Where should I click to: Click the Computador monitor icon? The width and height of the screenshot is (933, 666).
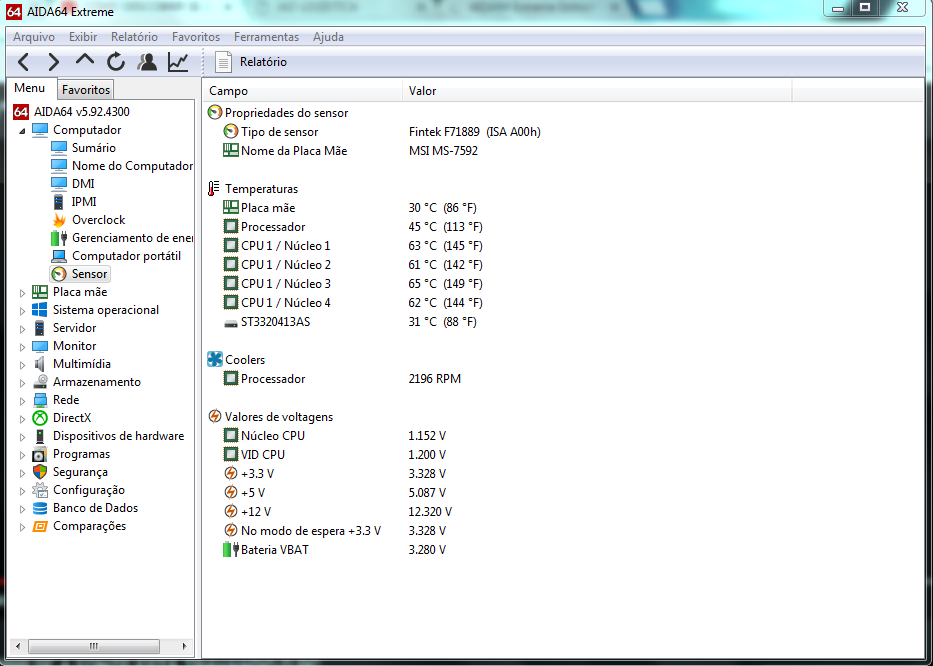click(x=39, y=130)
